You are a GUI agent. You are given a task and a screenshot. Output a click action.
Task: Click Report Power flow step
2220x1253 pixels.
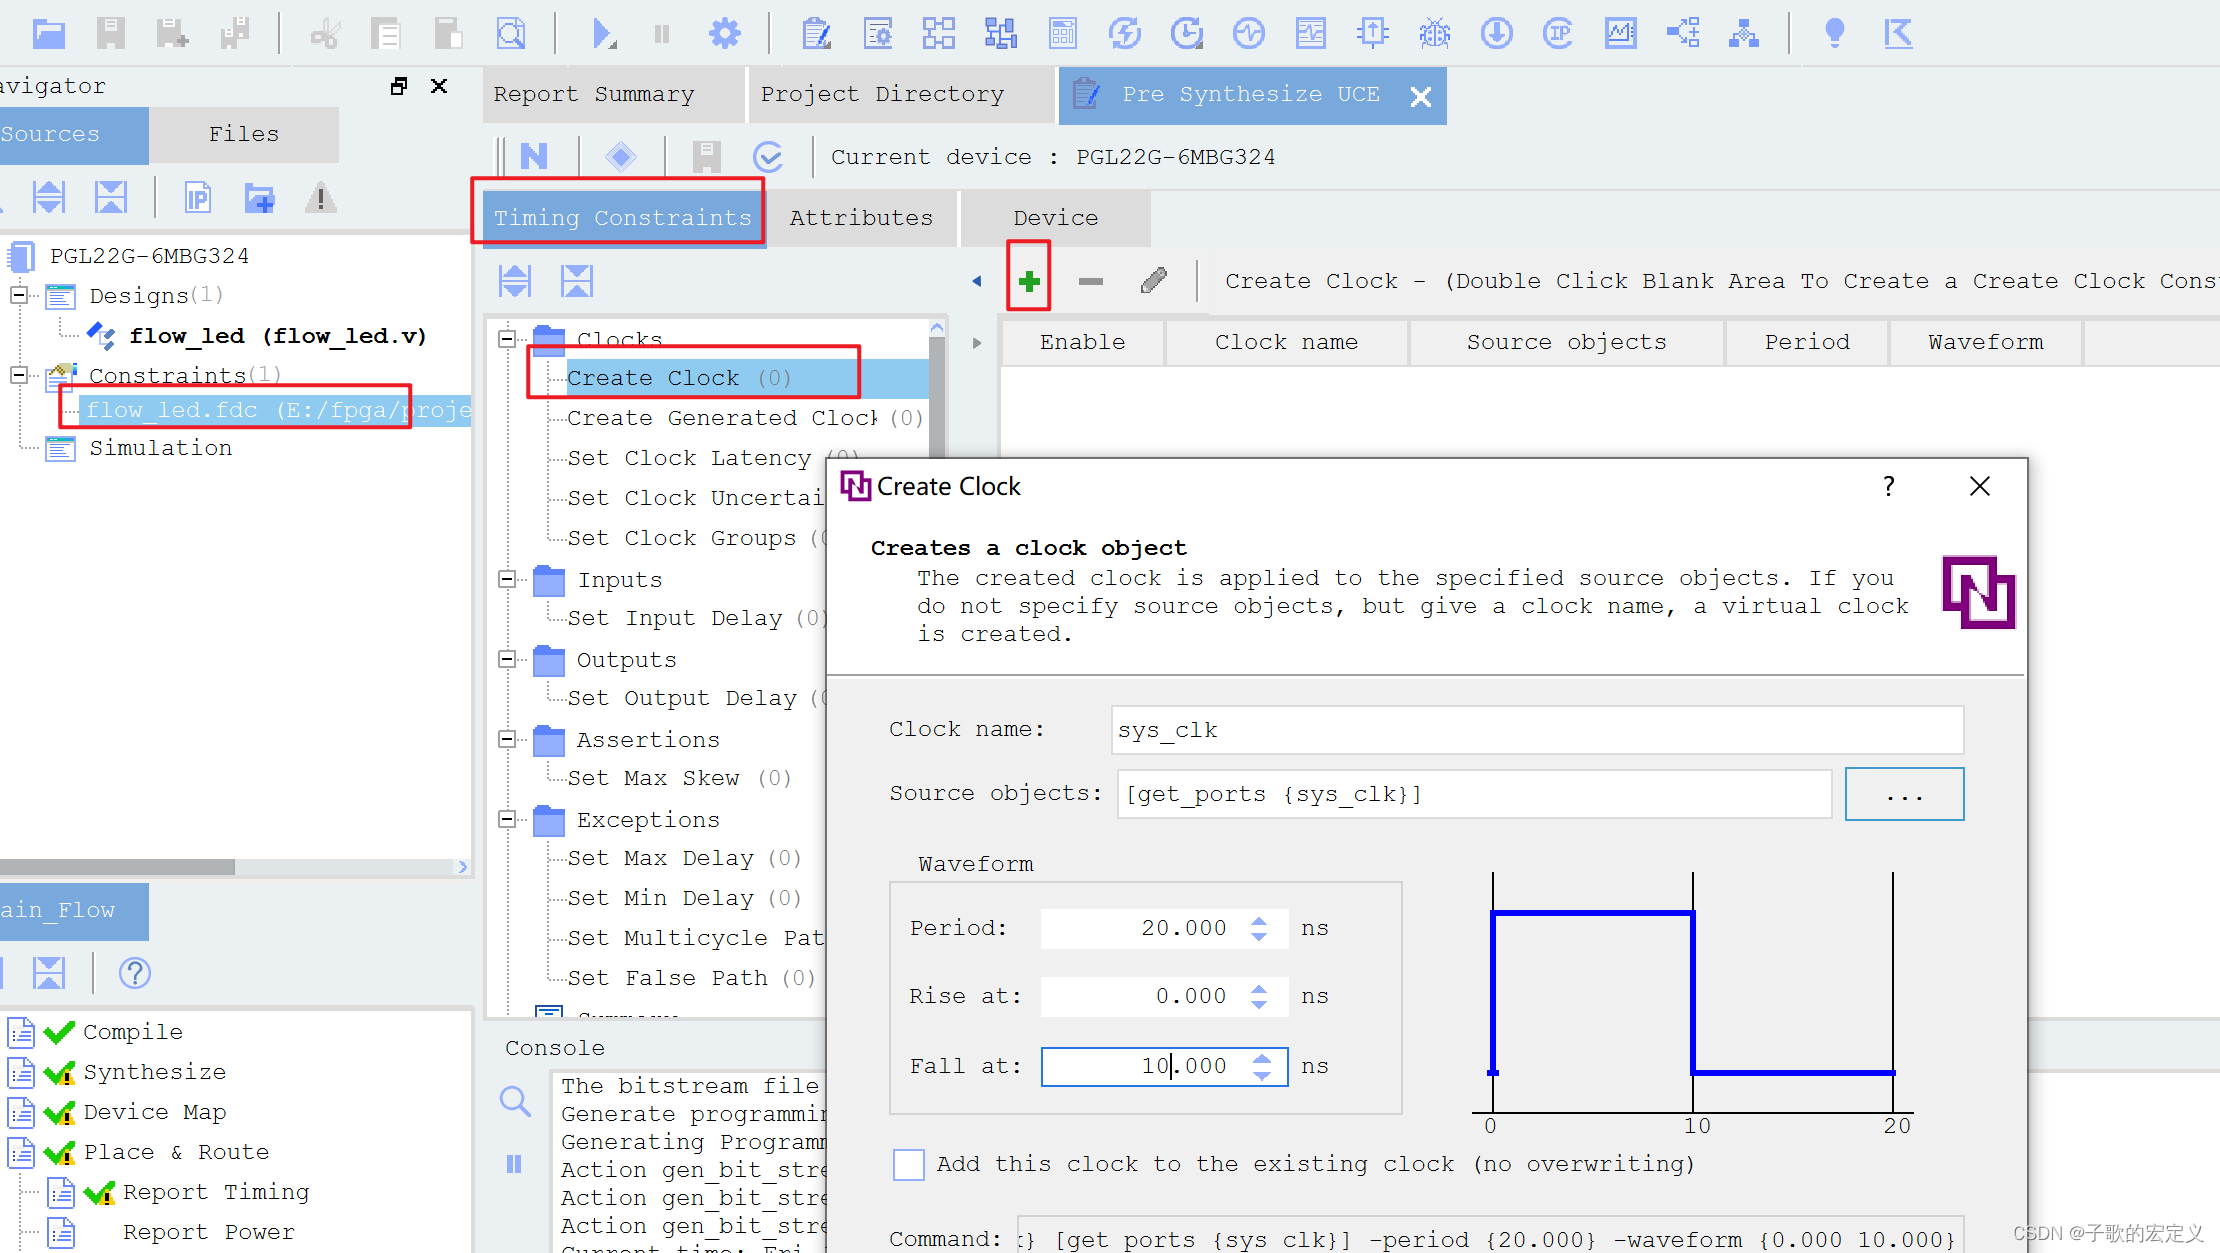(208, 1232)
